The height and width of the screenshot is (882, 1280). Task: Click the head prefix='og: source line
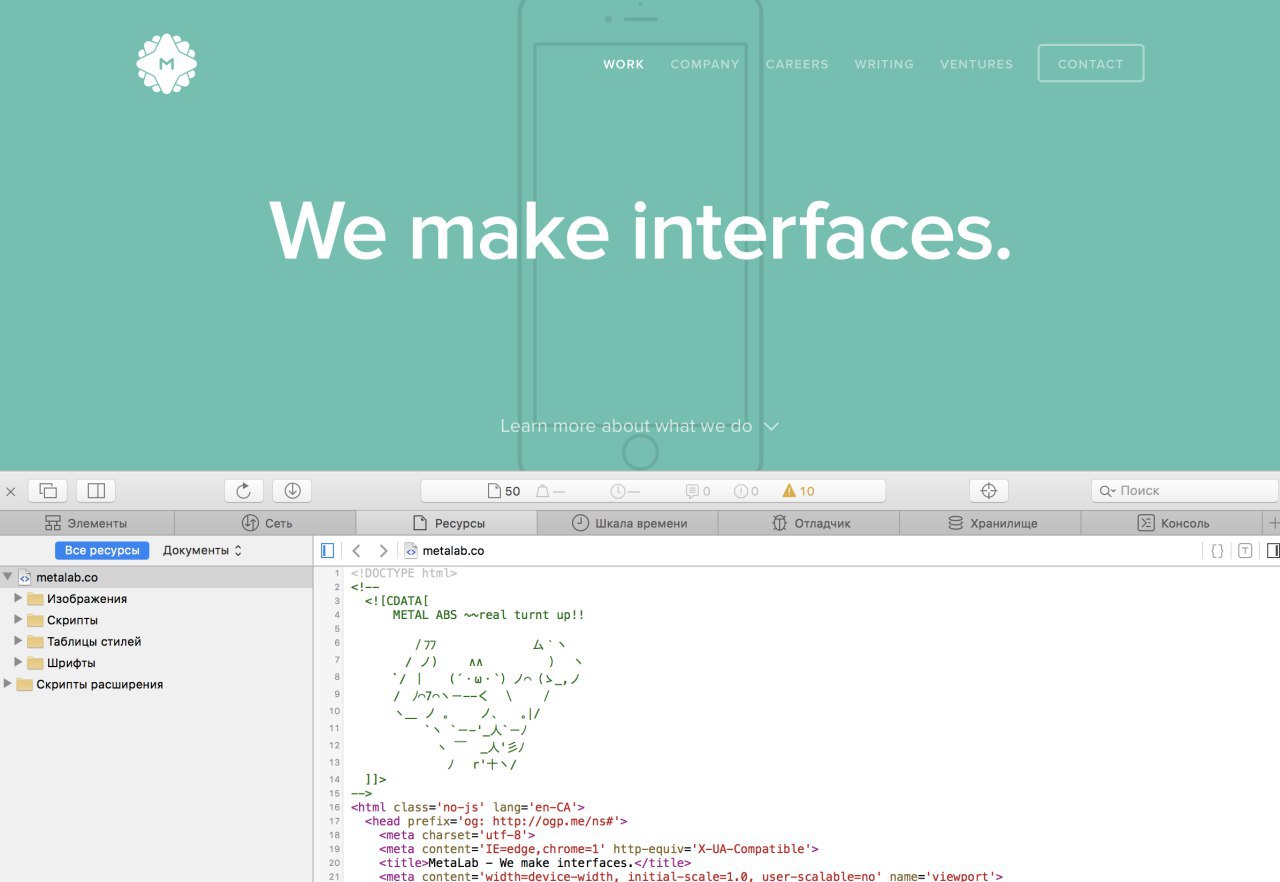tap(496, 821)
